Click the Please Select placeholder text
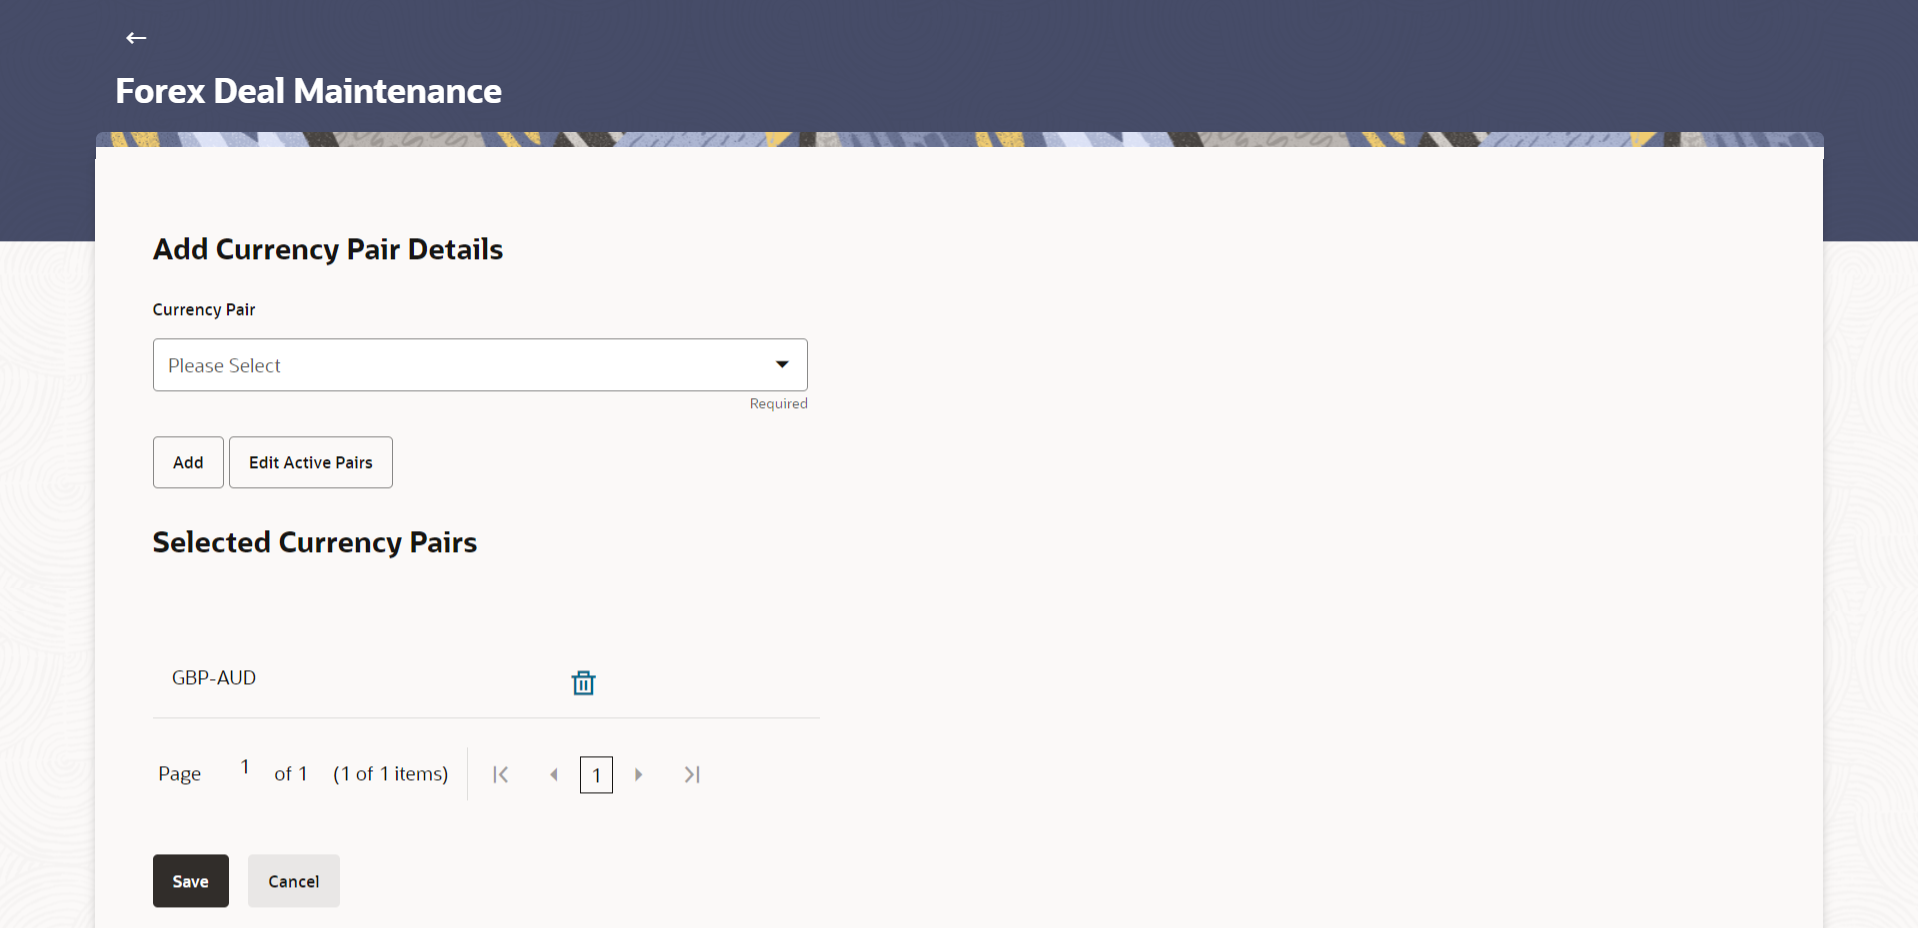This screenshot has height=936, width=1920. pos(224,366)
